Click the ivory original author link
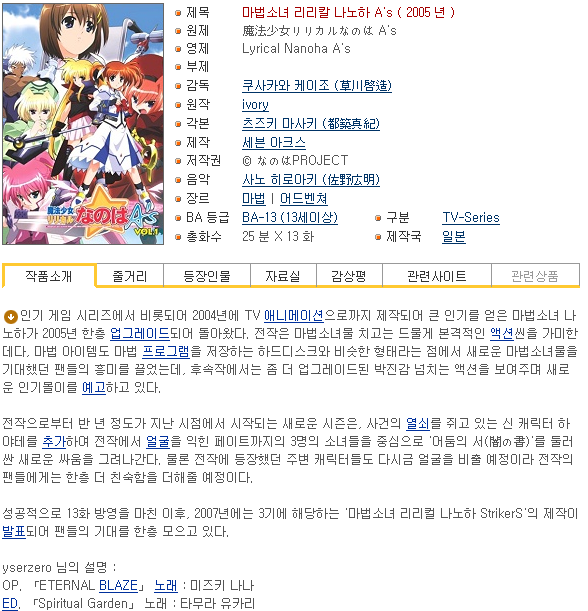 [255, 104]
